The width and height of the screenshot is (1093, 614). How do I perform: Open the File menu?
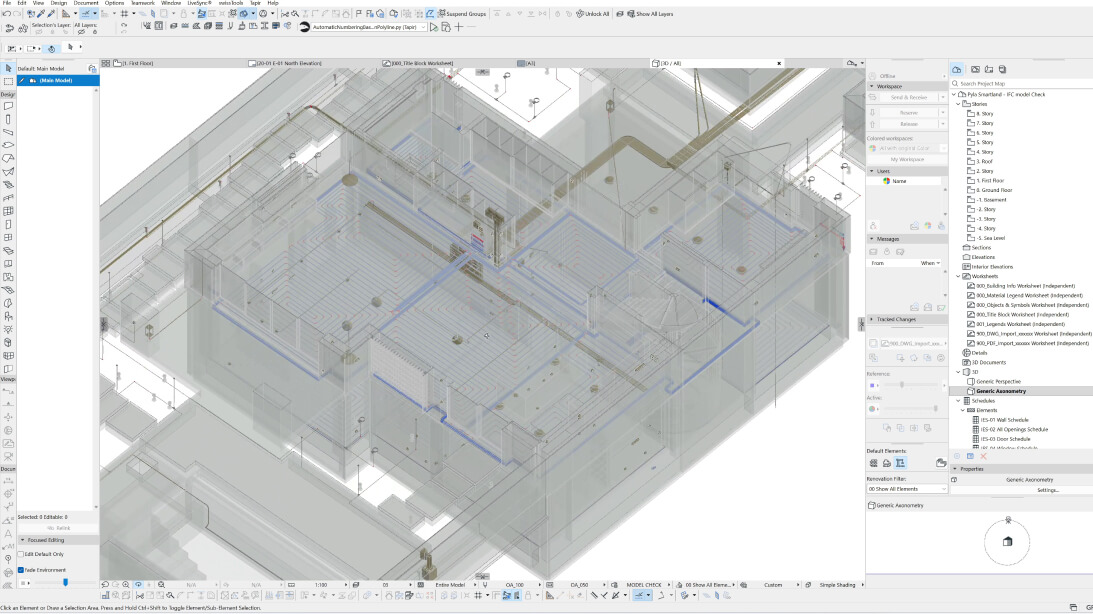click(x=6, y=3)
